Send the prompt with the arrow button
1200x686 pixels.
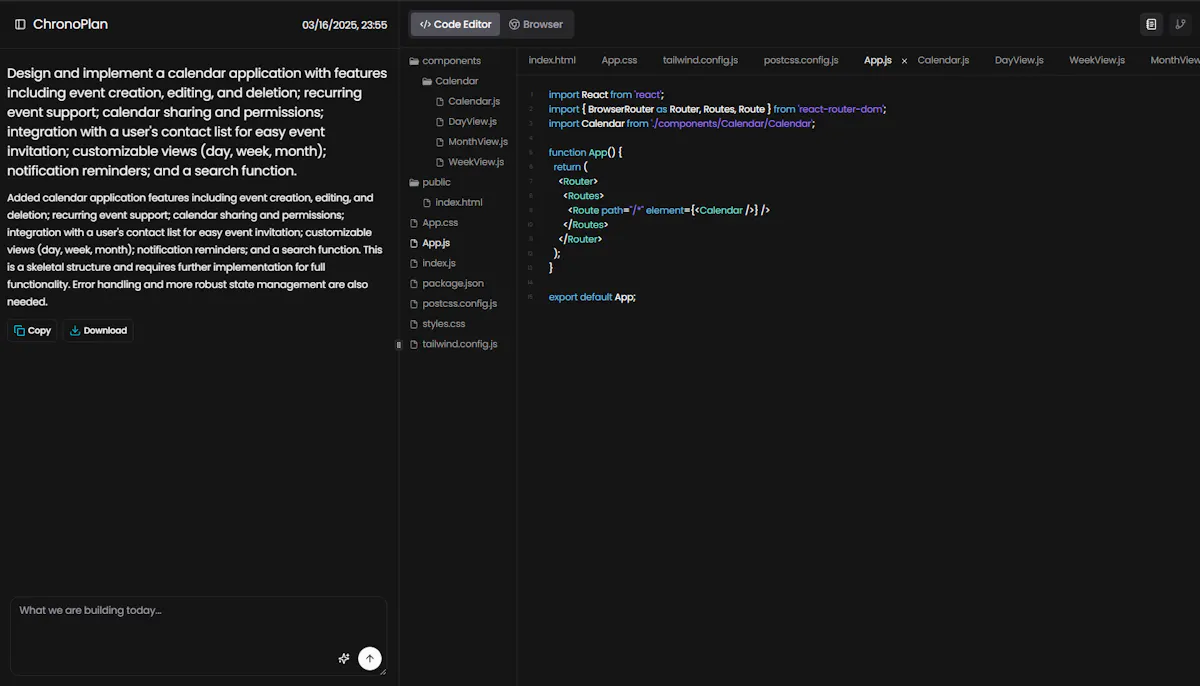pos(370,658)
